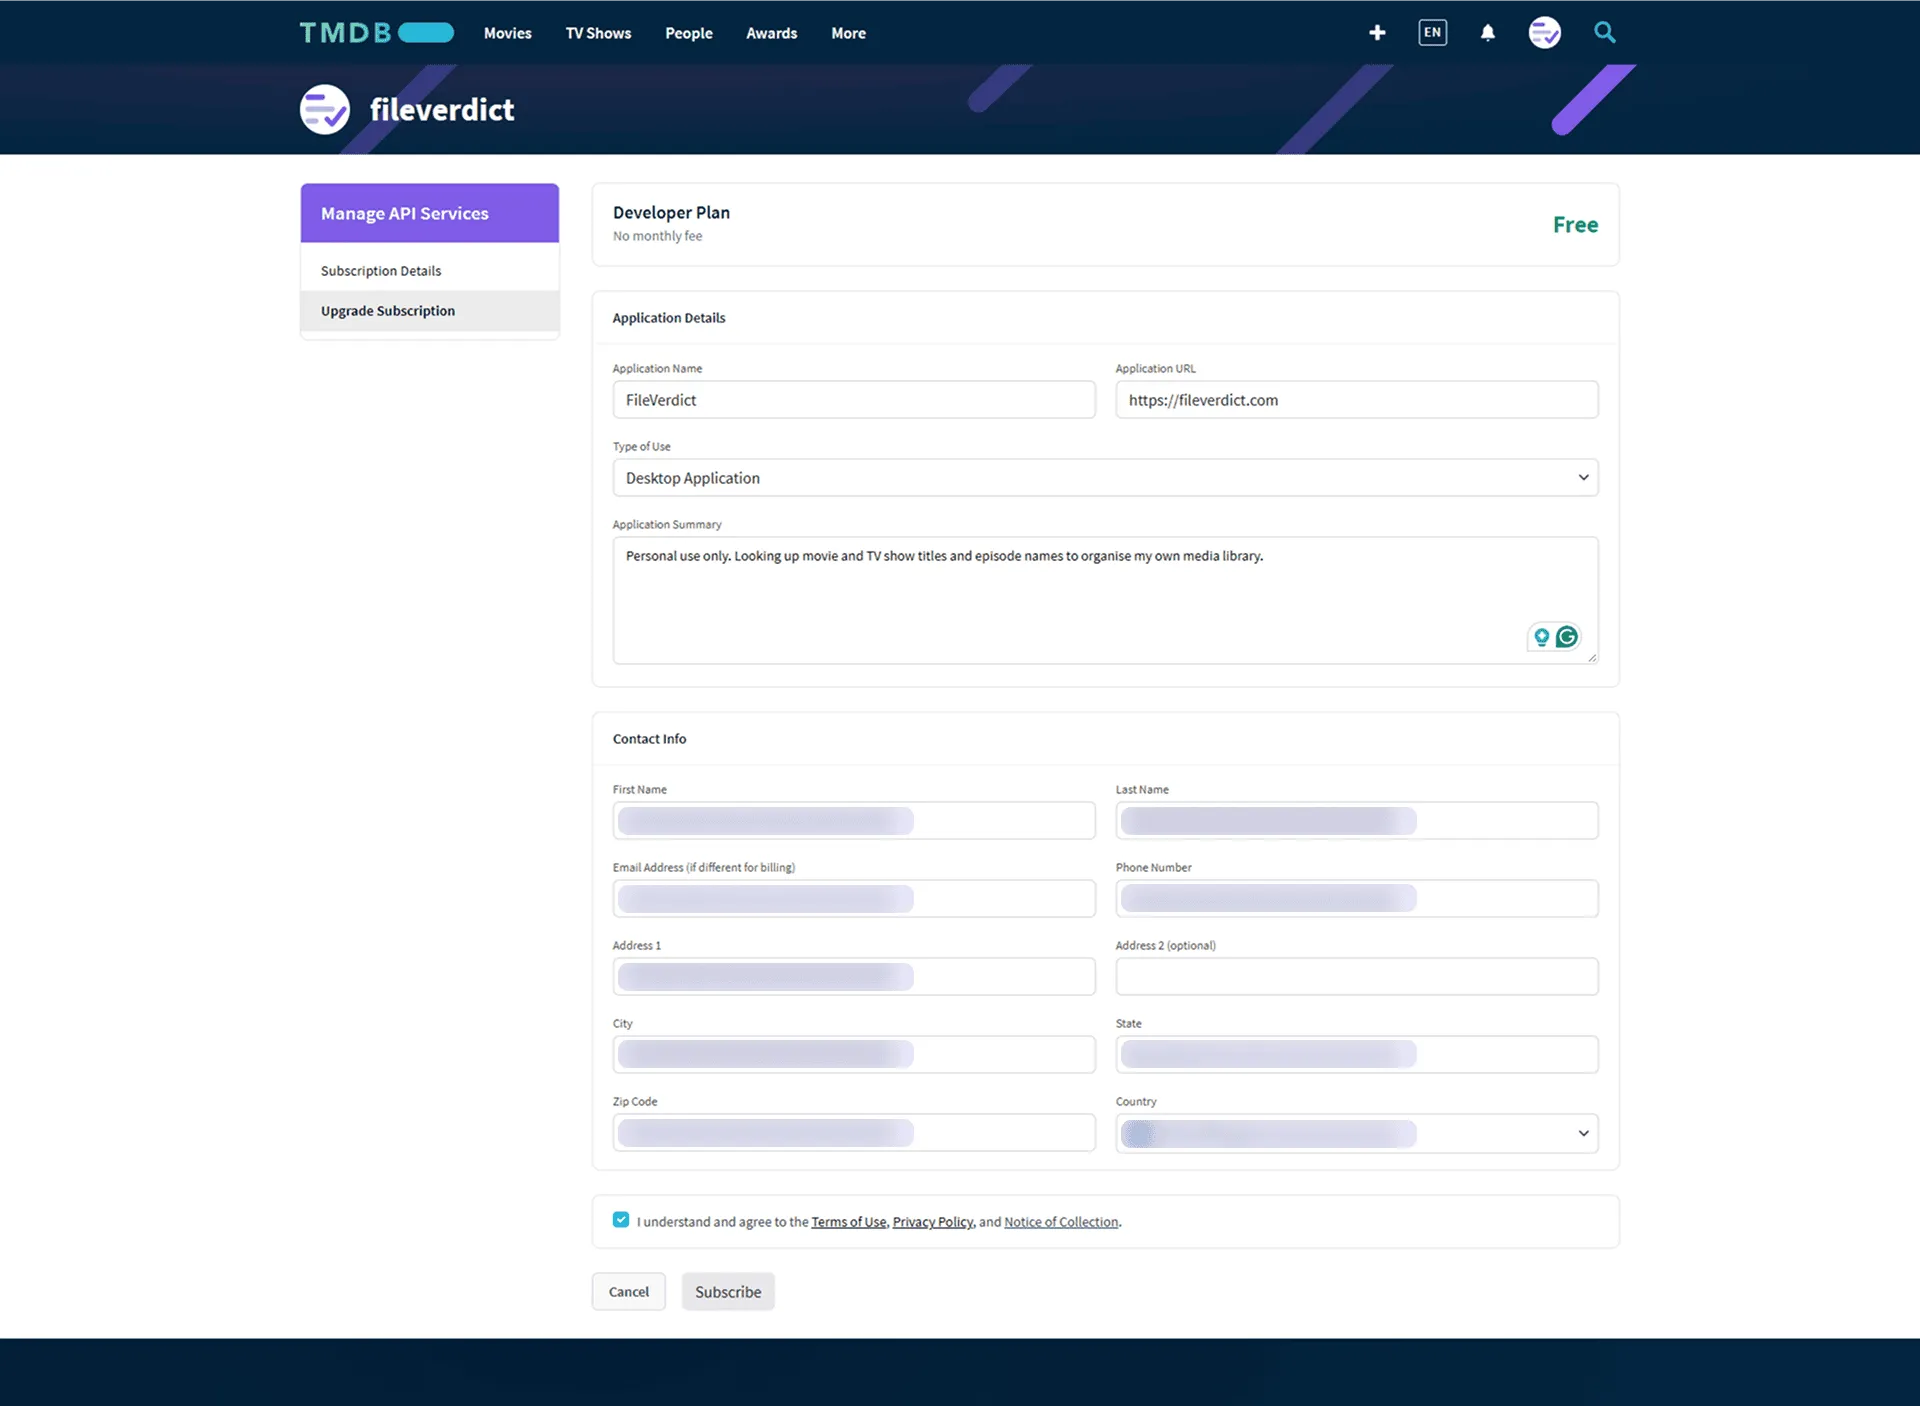Select Upgrade Subscription in the sidebar

tap(430, 311)
